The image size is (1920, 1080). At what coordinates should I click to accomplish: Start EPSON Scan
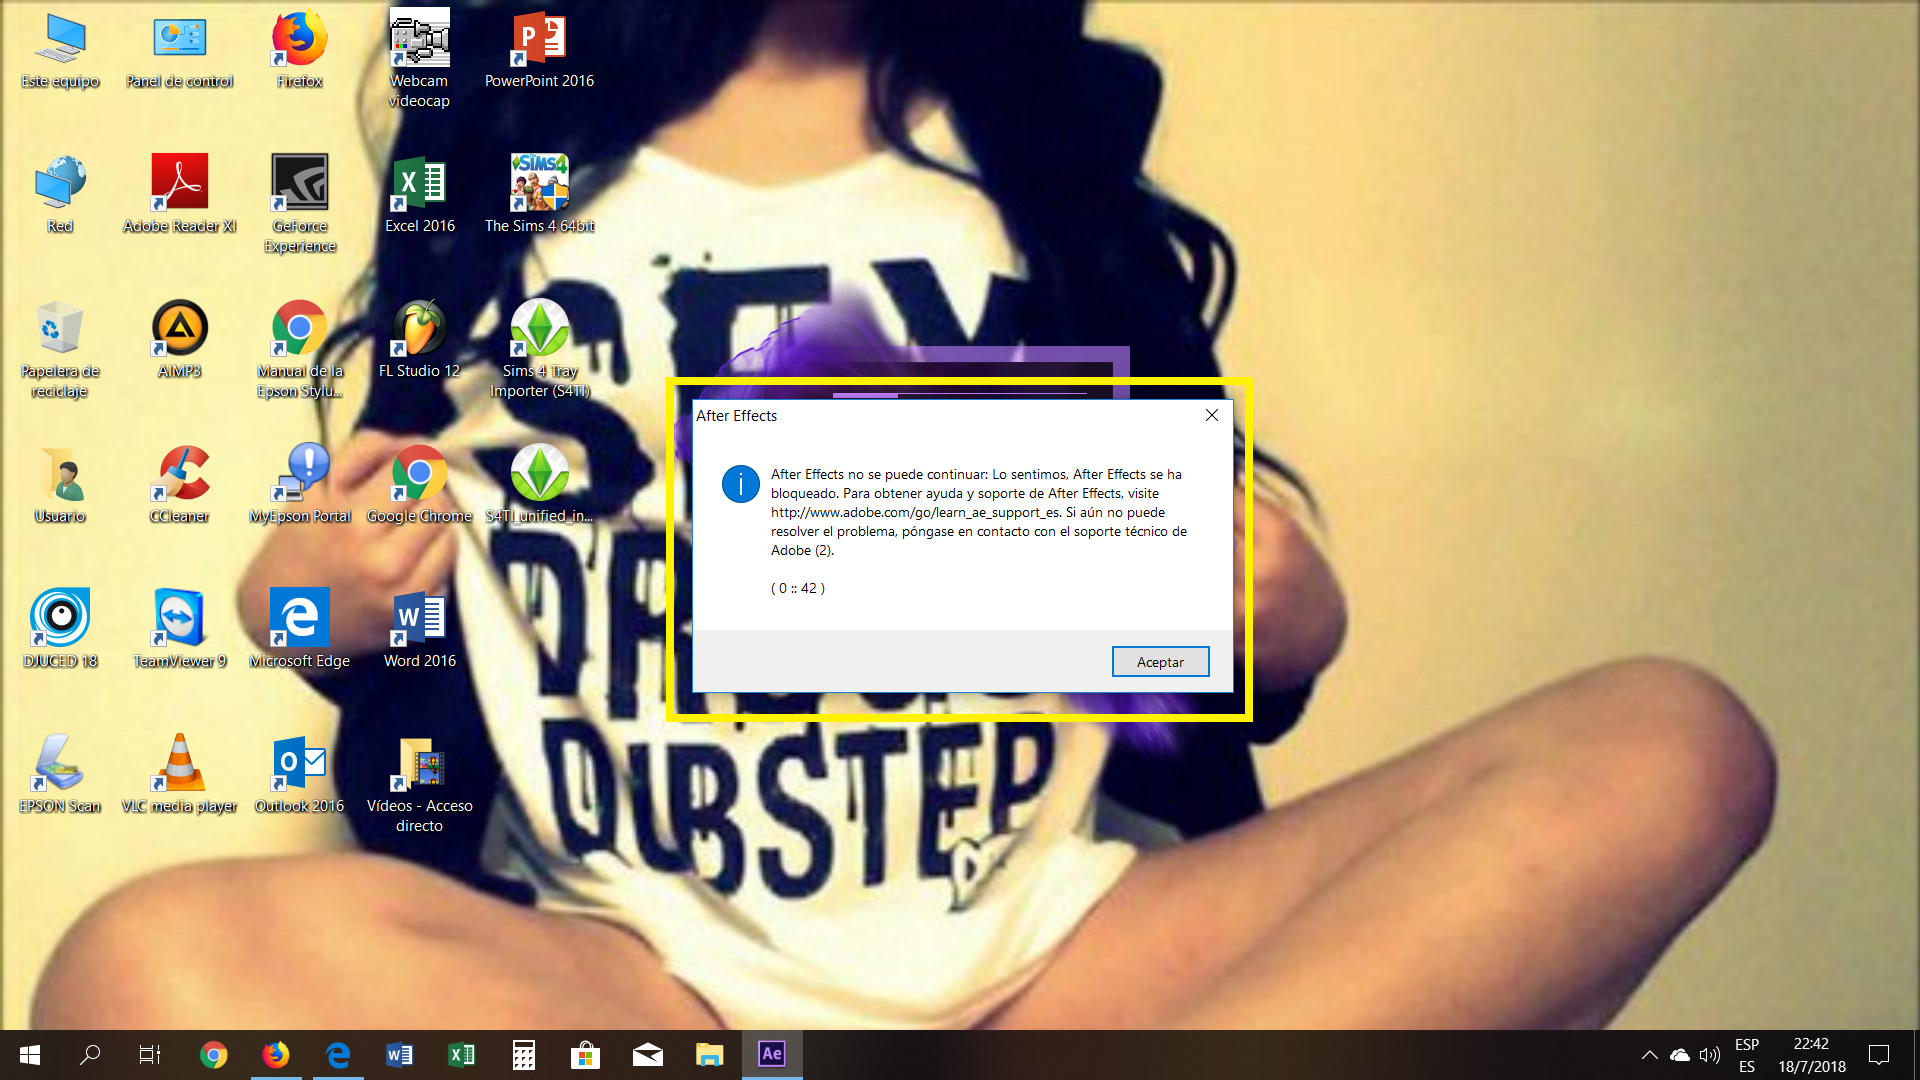tap(60, 762)
